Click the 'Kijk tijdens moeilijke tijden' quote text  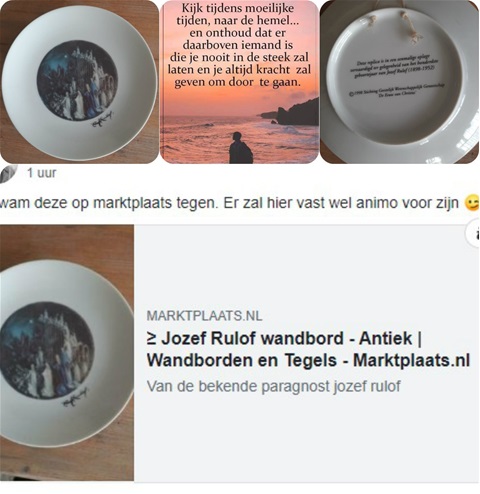(239, 46)
